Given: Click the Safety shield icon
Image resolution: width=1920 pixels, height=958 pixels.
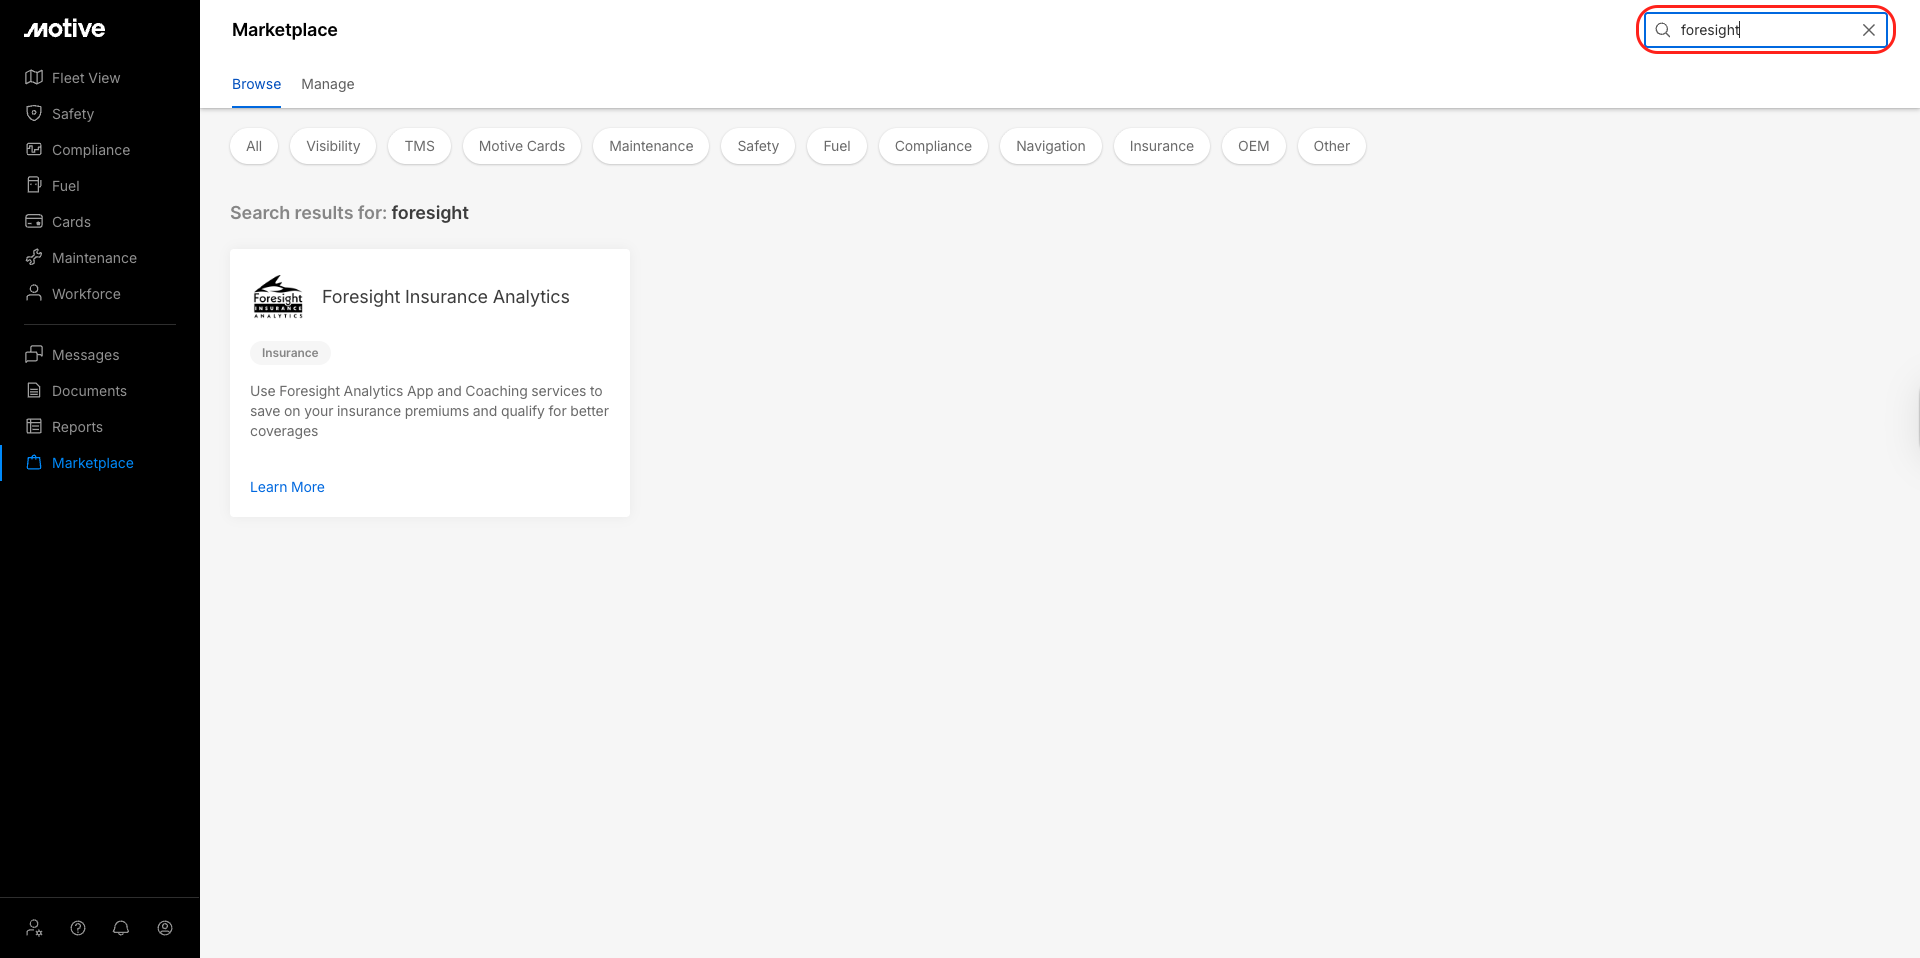Looking at the screenshot, I should click(x=34, y=114).
